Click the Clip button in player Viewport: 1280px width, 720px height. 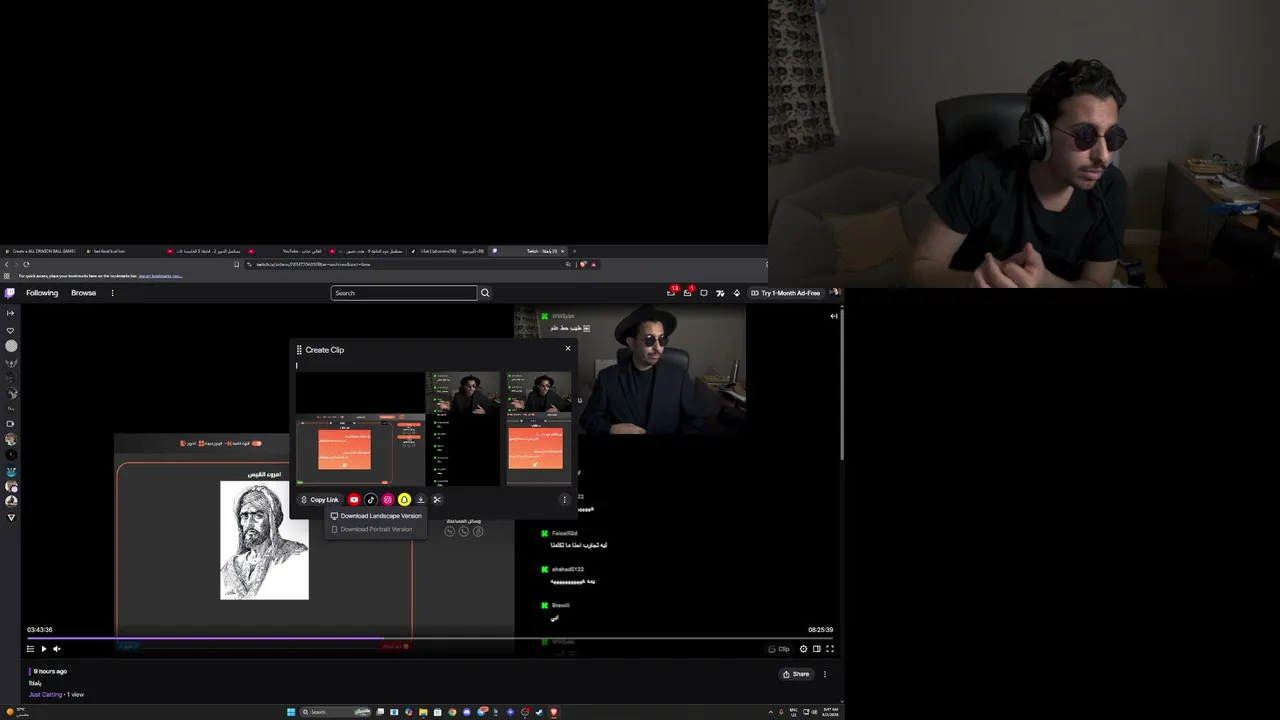tap(778, 649)
